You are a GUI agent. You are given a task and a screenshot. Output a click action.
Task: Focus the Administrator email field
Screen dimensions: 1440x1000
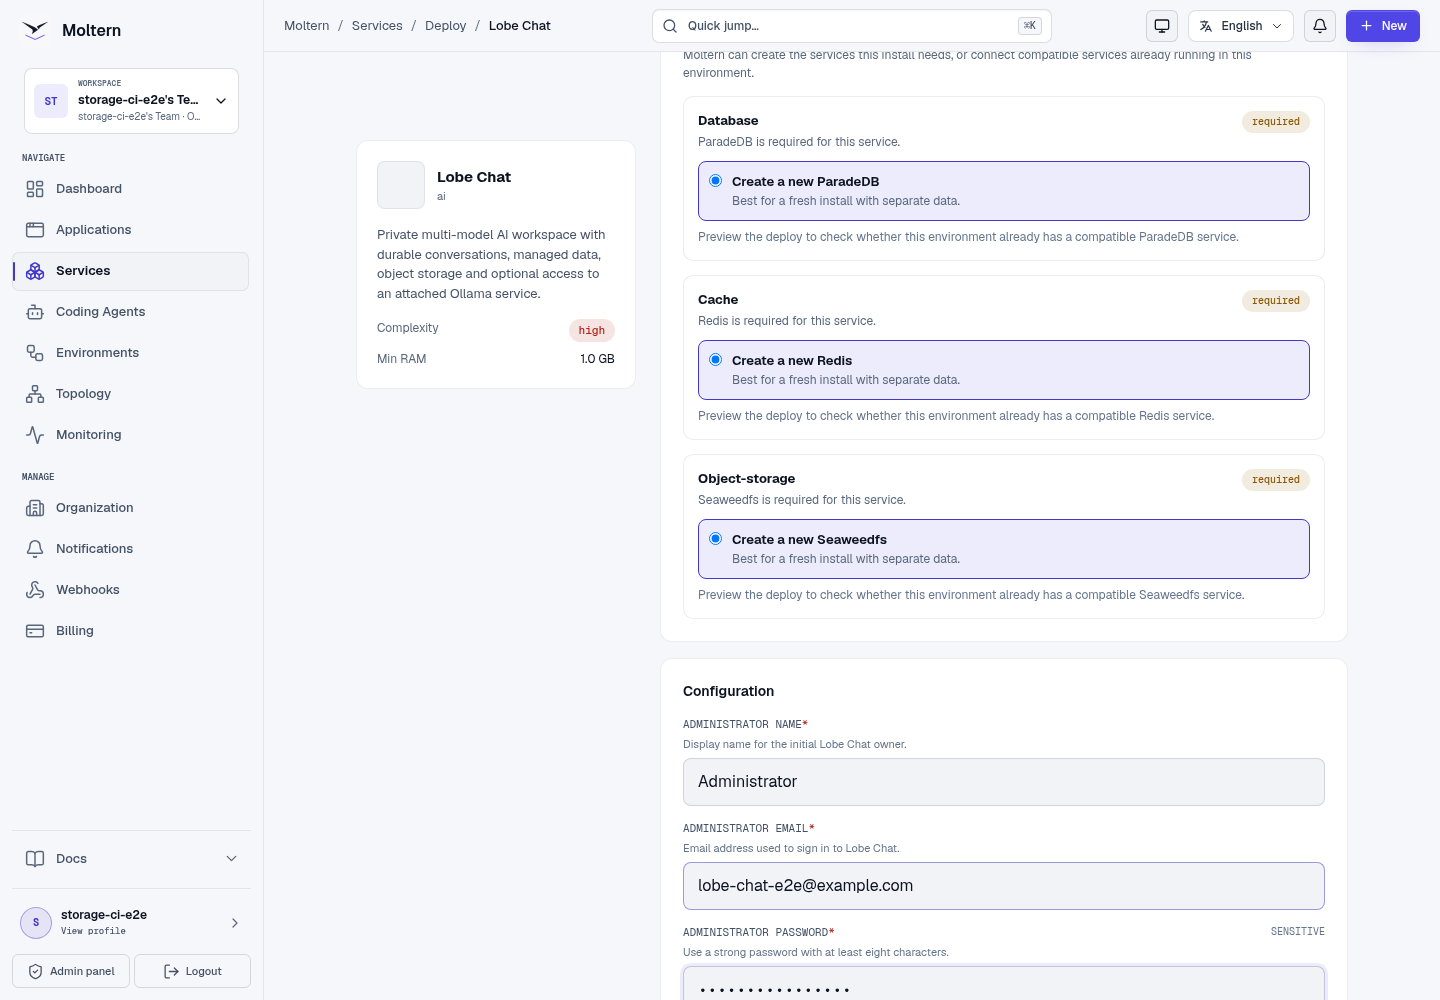click(1004, 886)
